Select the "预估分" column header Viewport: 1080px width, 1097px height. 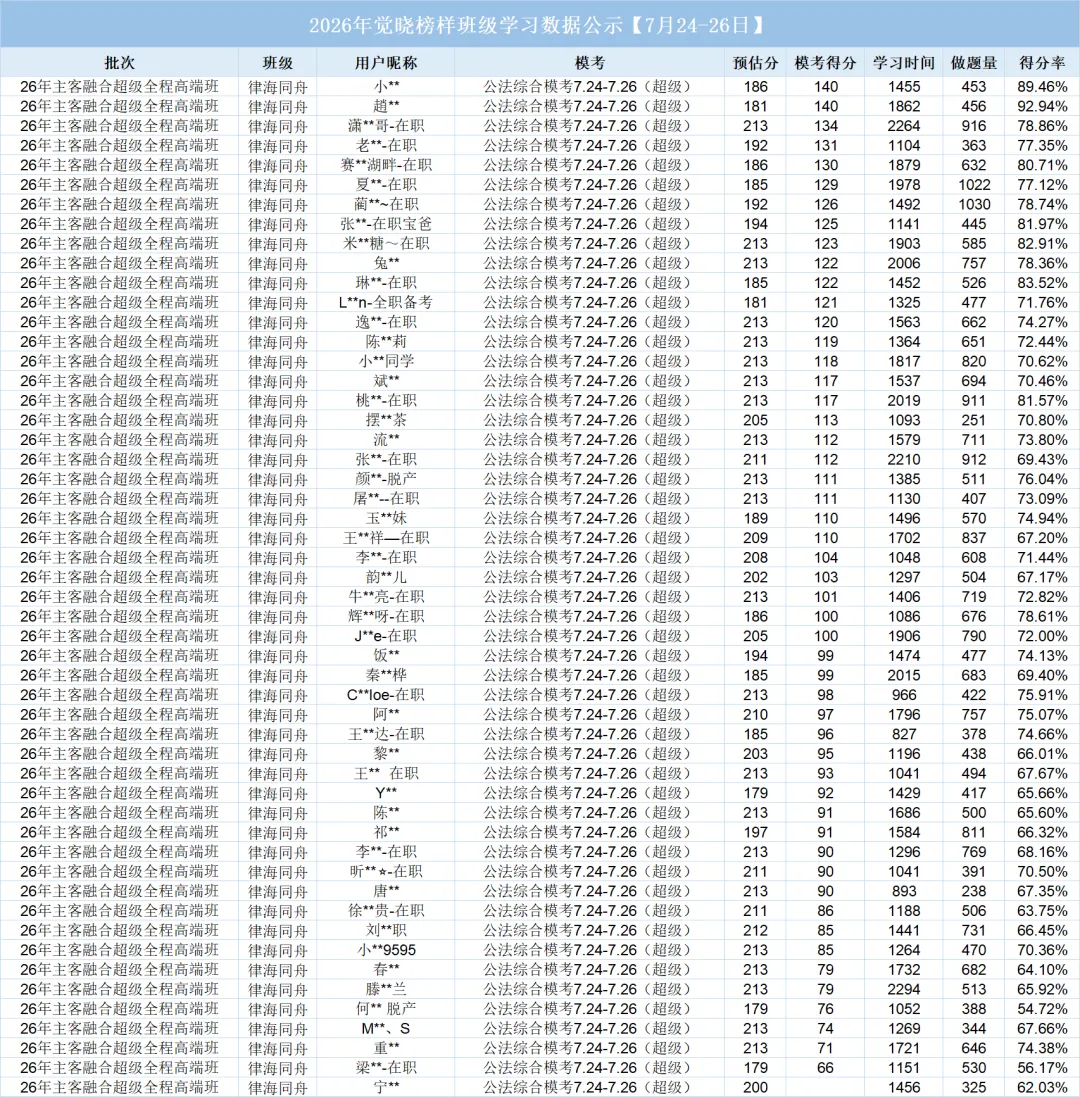click(755, 63)
